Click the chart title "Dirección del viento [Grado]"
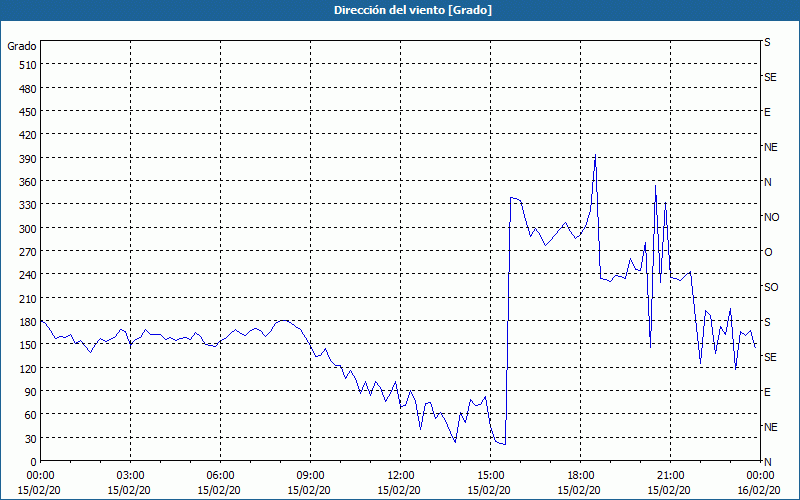This screenshot has height=500, width=800. coord(413,10)
